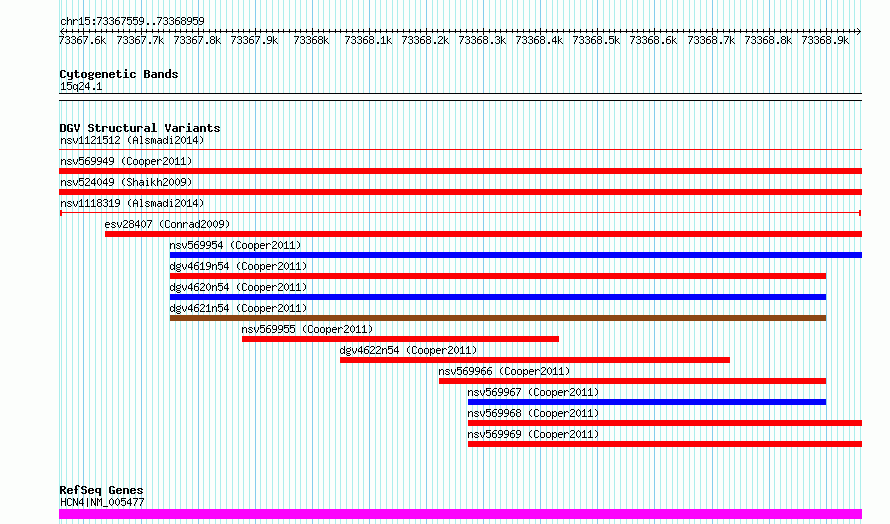Viewport: 890px width, 524px height.
Task: Select the red bar under dgv4622n54
Action: click(535, 360)
